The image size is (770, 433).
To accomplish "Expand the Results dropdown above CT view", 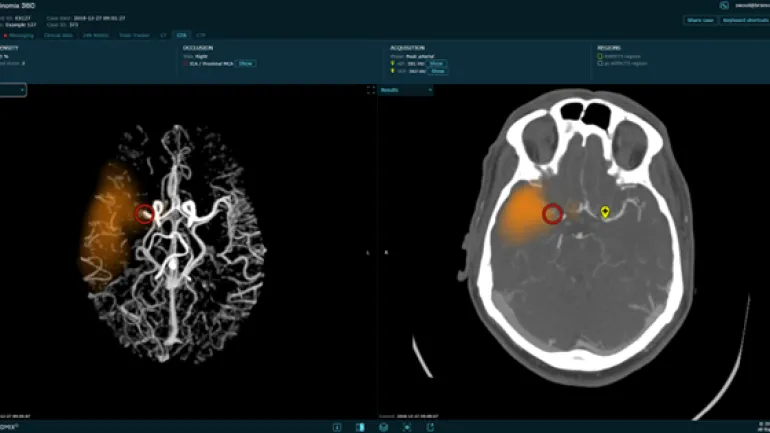I will tap(406, 90).
